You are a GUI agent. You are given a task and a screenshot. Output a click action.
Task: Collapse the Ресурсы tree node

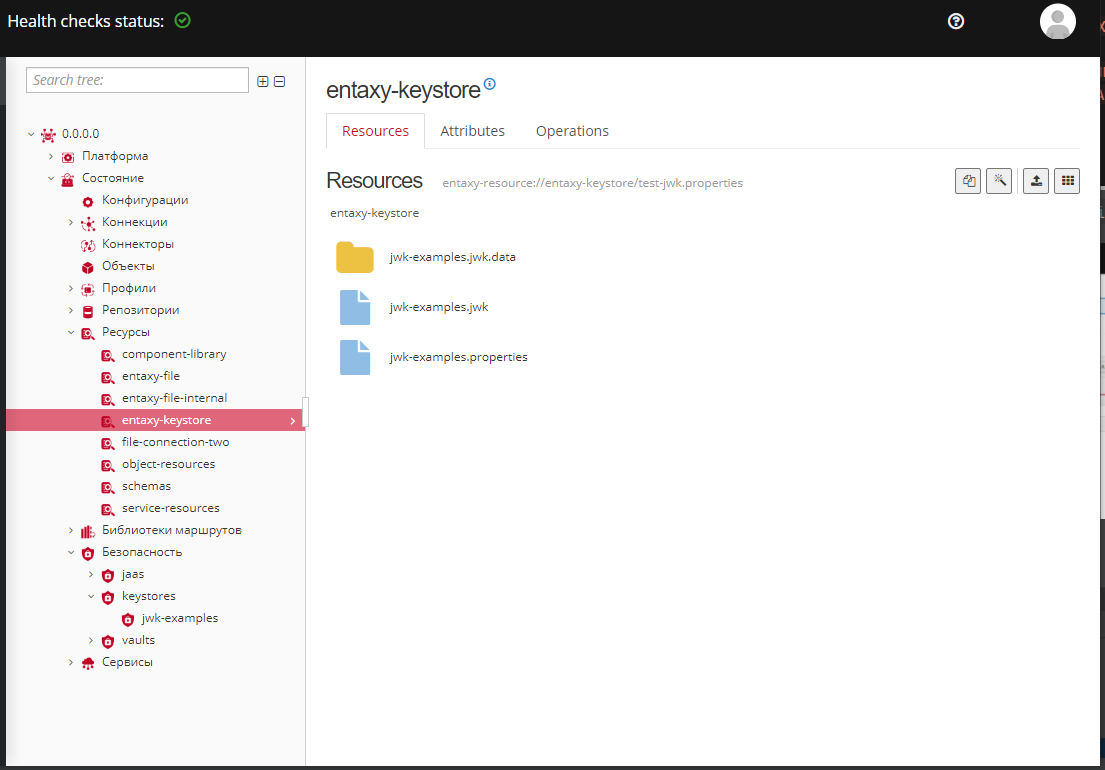[x=71, y=333]
